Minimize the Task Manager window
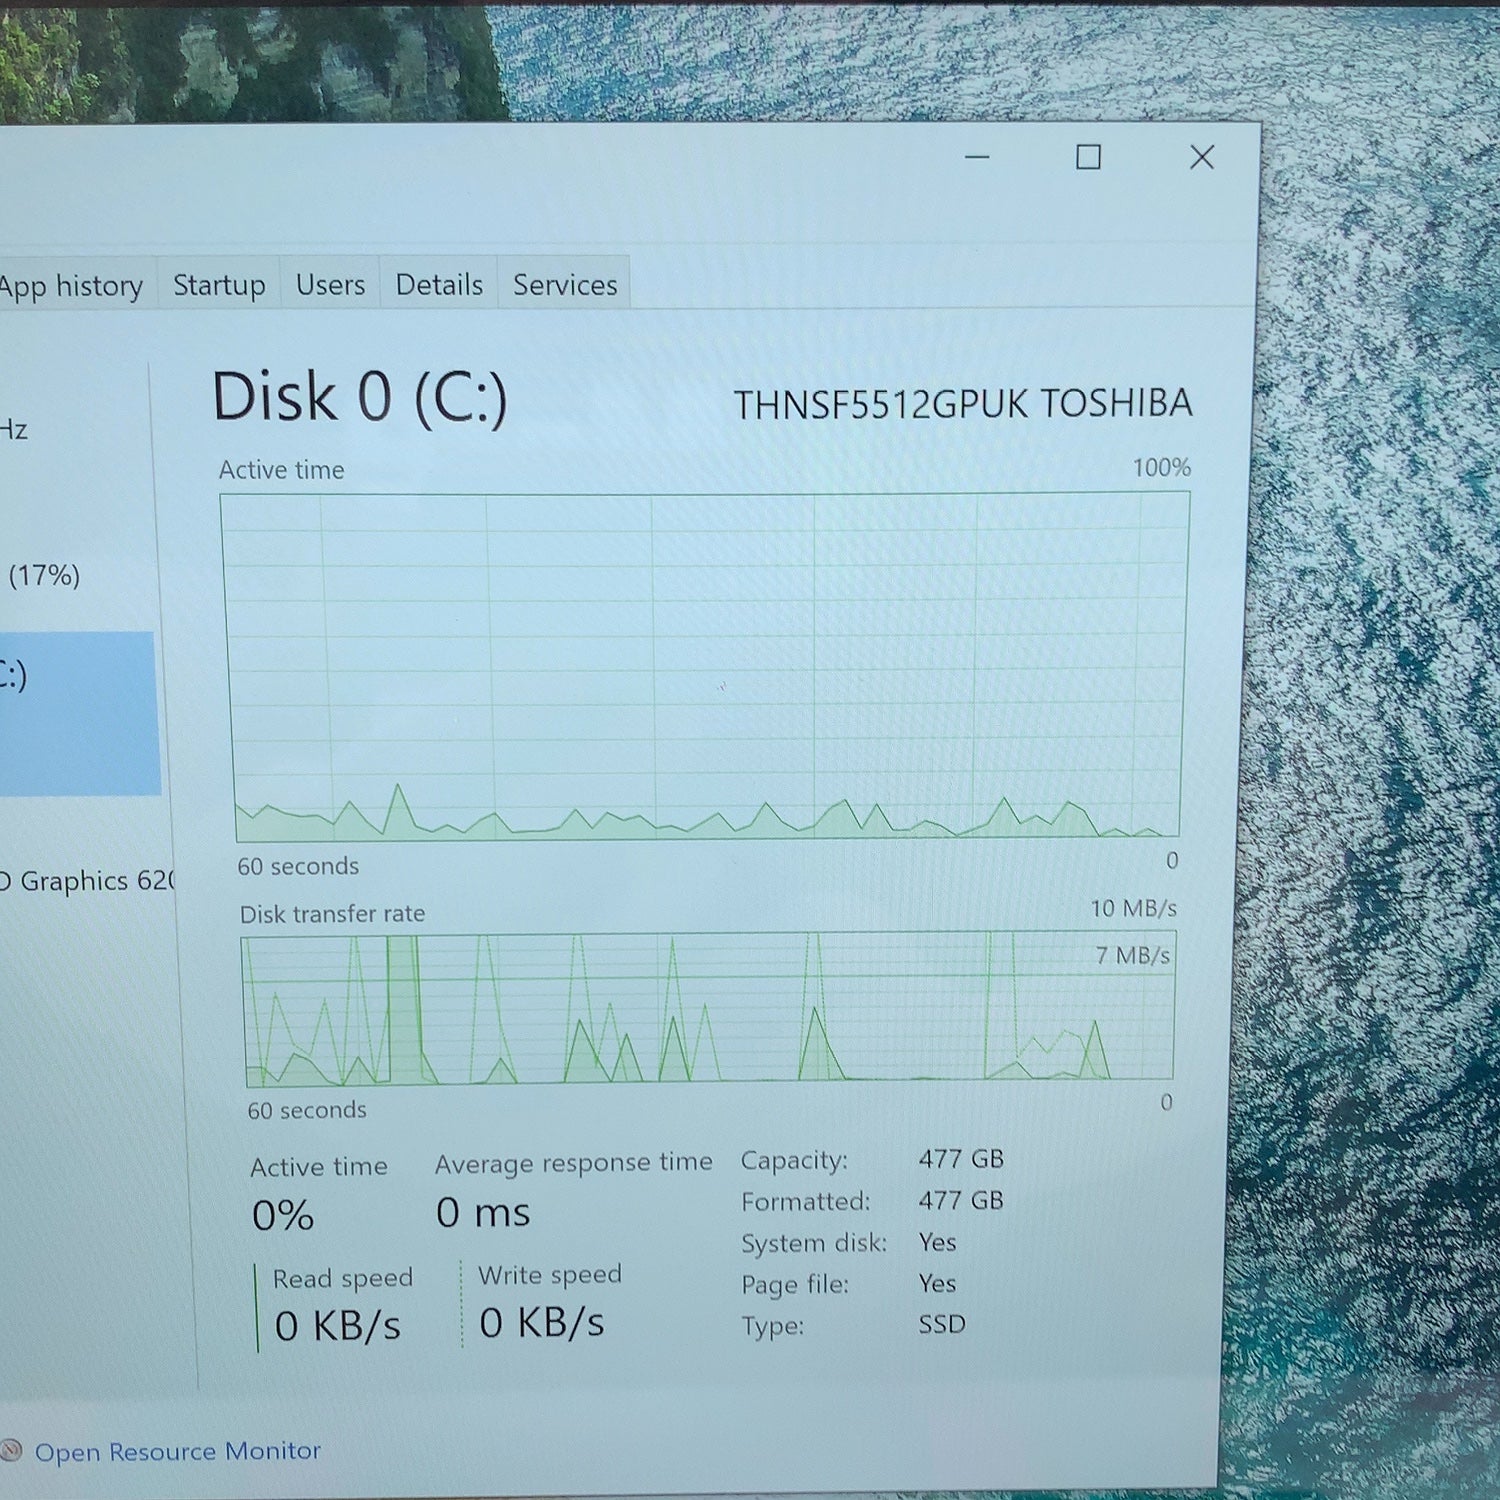Image resolution: width=1500 pixels, height=1500 pixels. coord(977,157)
